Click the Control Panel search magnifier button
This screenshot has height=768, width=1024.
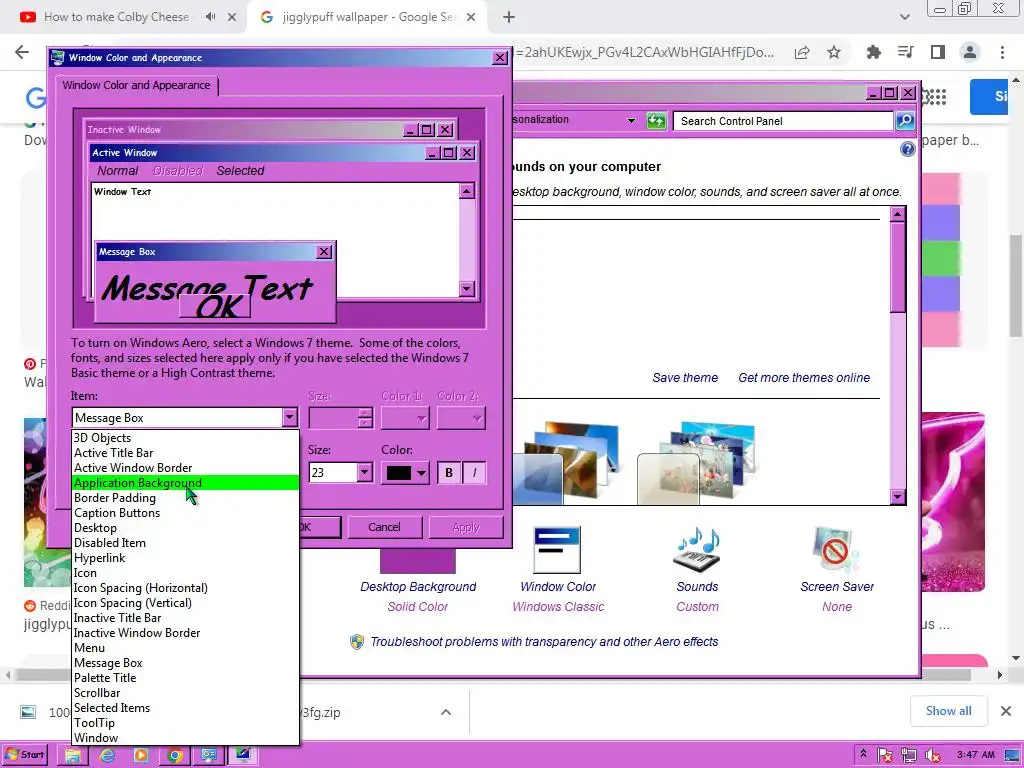[x=904, y=121]
